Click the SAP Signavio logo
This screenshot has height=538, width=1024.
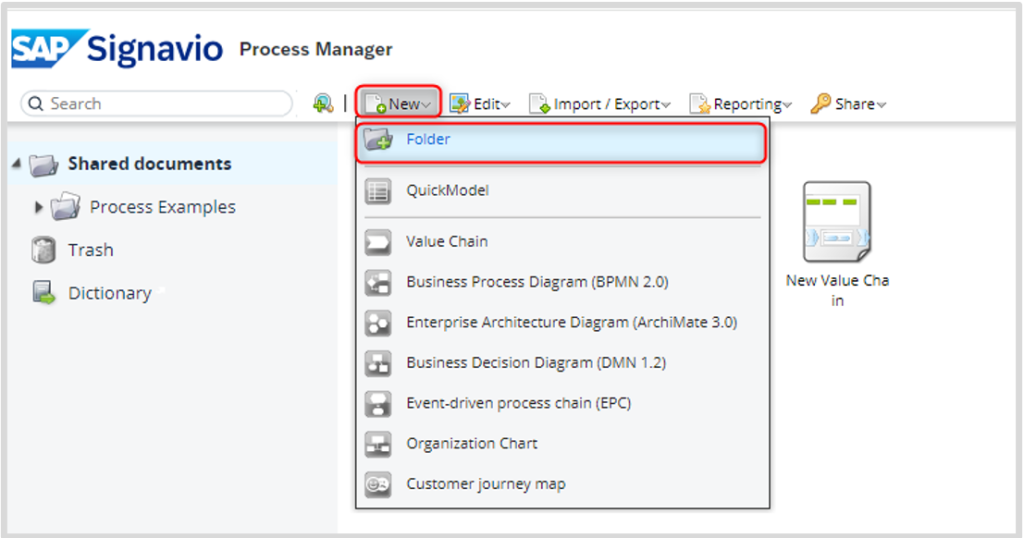coord(117,48)
